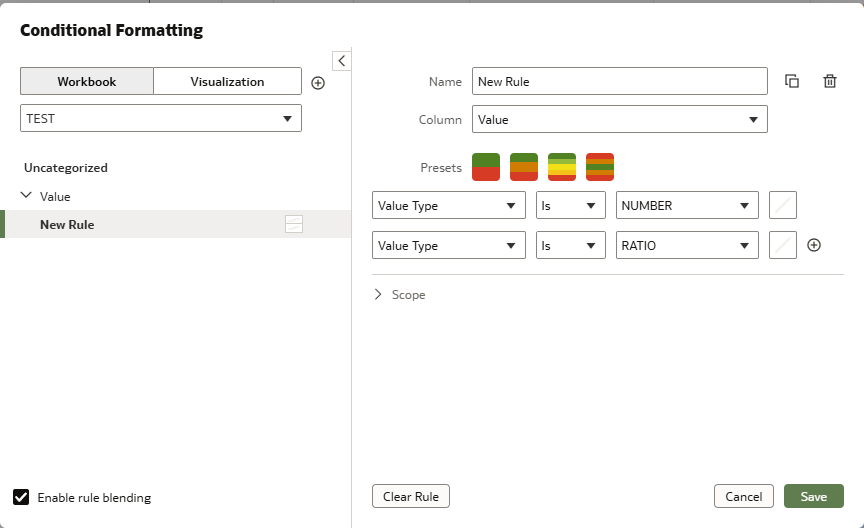Open the Is operator dropdown for RATIO row

click(x=571, y=245)
